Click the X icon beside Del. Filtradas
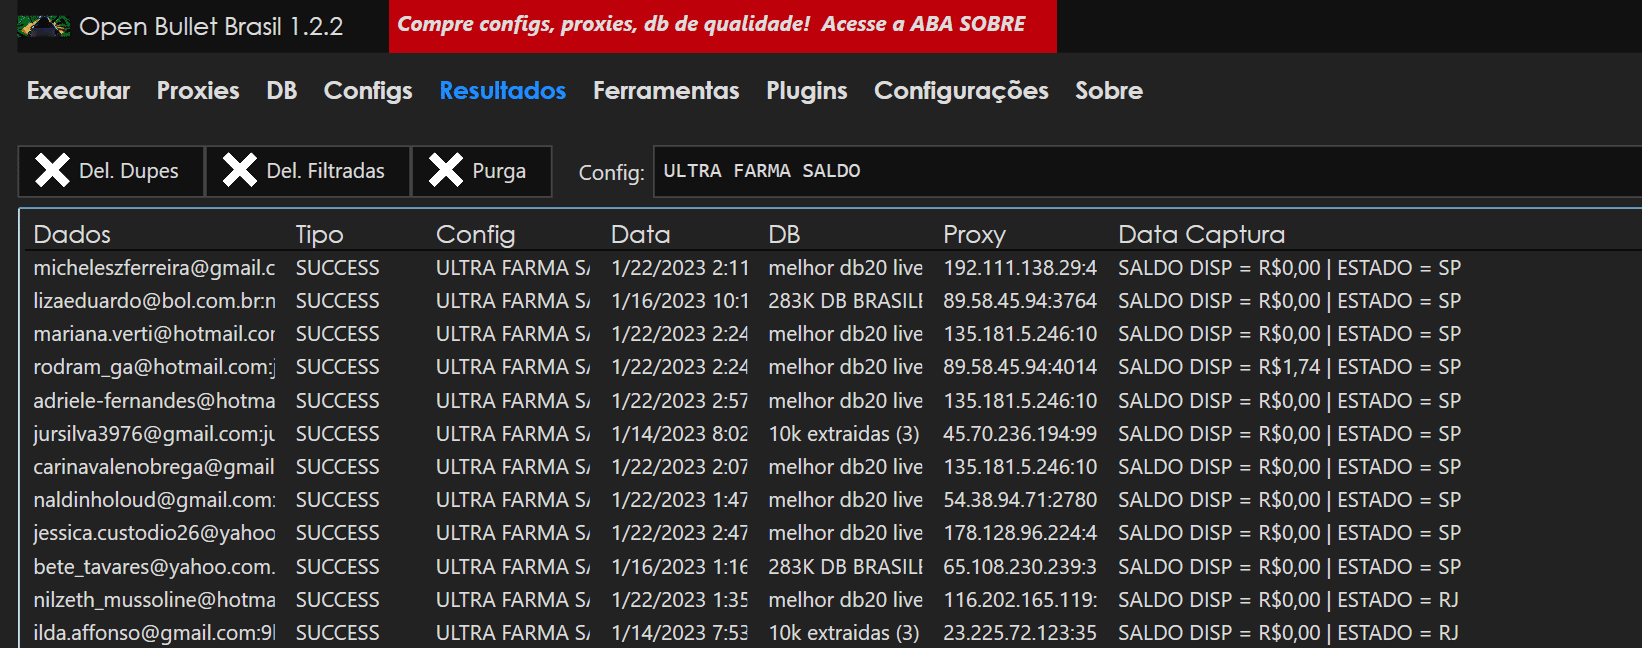1642x648 pixels. click(240, 171)
